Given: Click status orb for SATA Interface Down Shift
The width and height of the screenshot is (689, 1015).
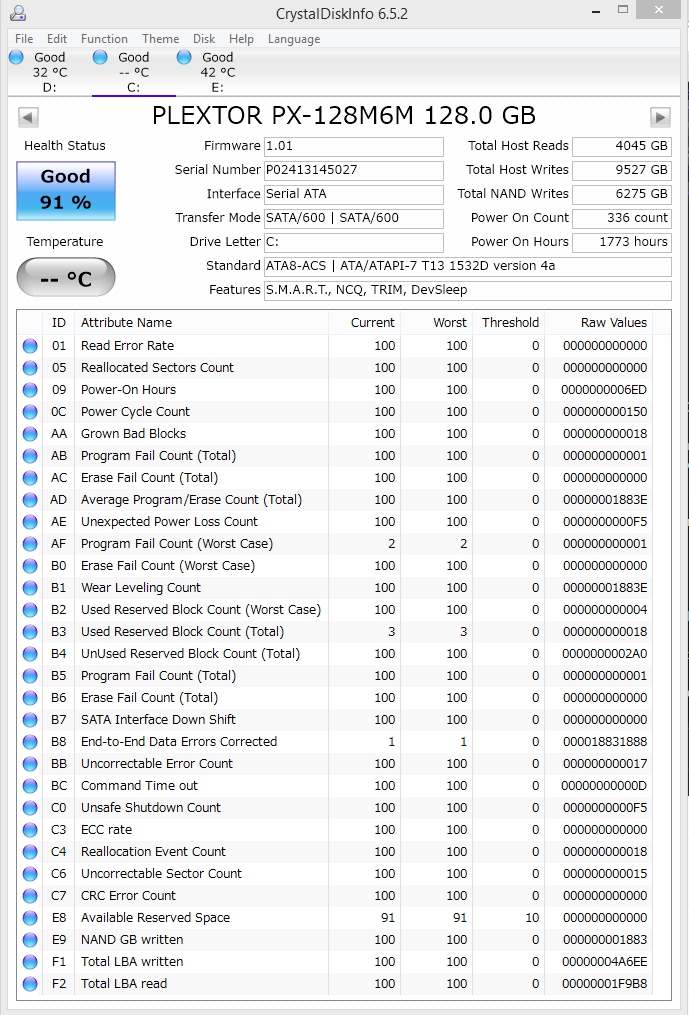Looking at the screenshot, I should click(x=30, y=720).
